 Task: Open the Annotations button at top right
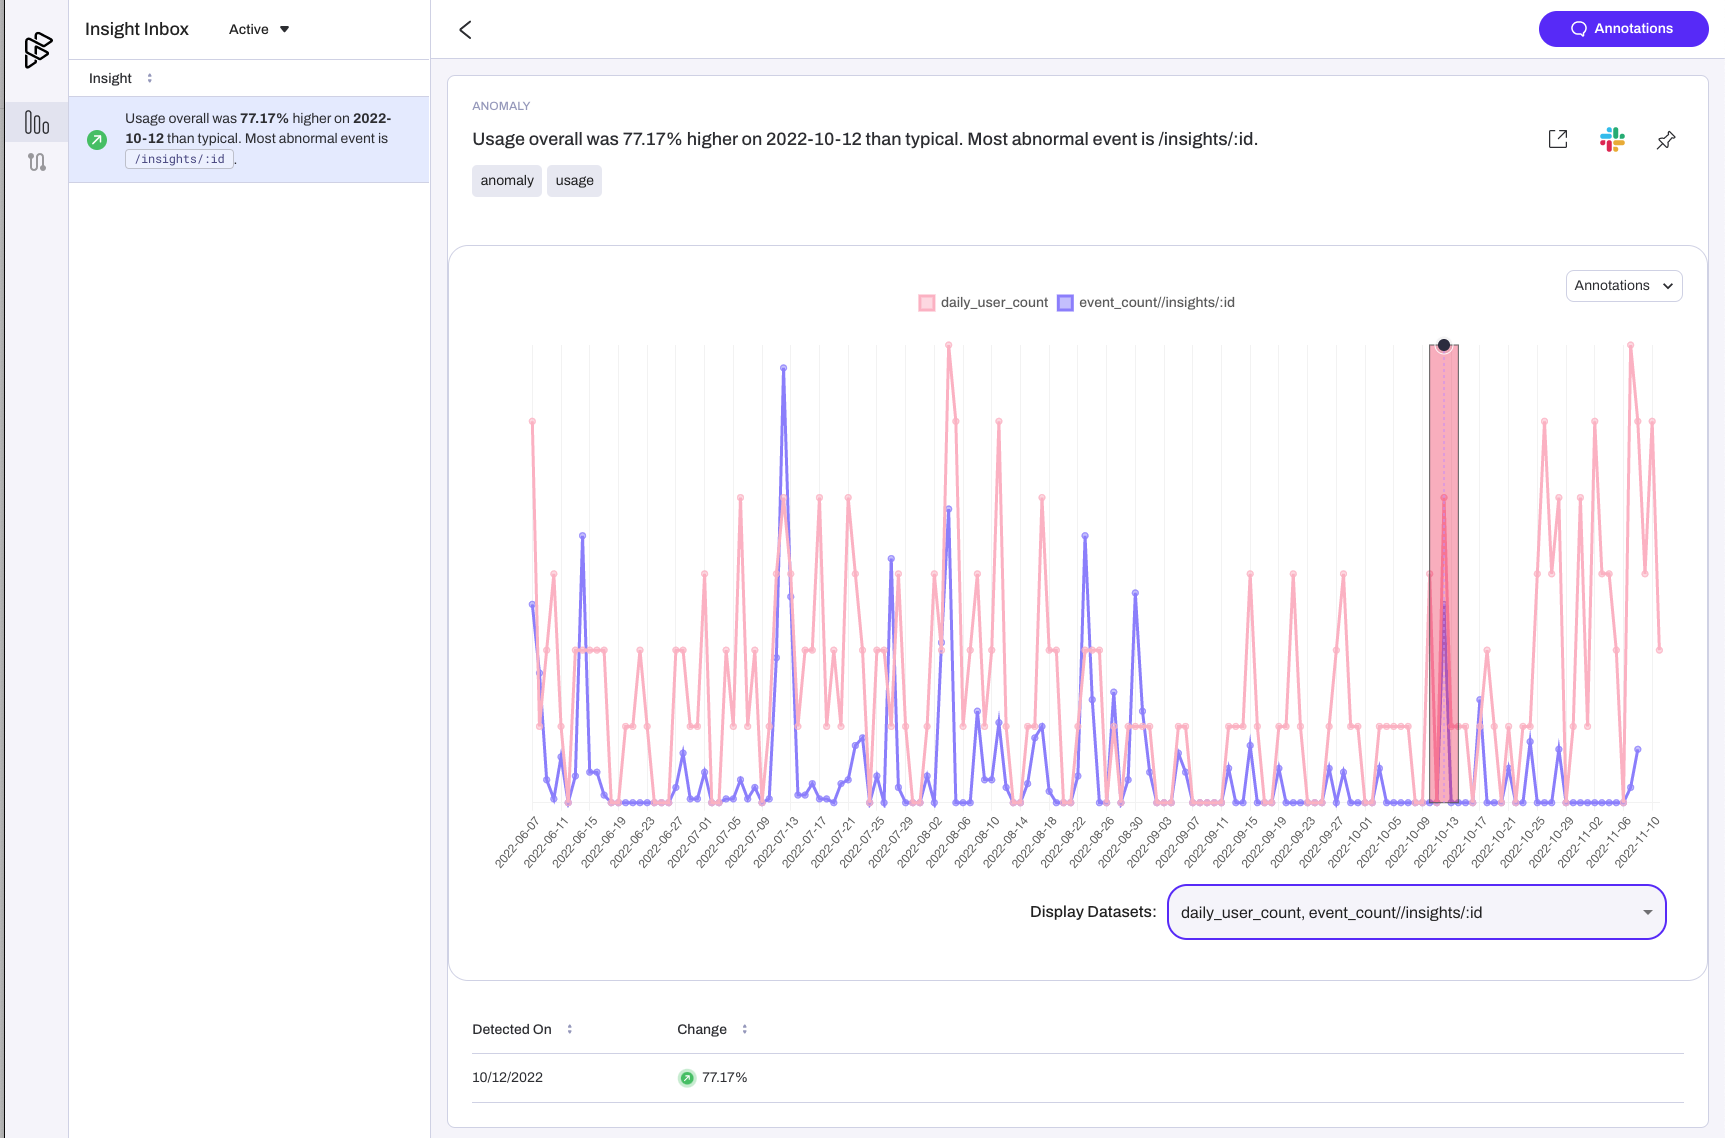(1623, 29)
